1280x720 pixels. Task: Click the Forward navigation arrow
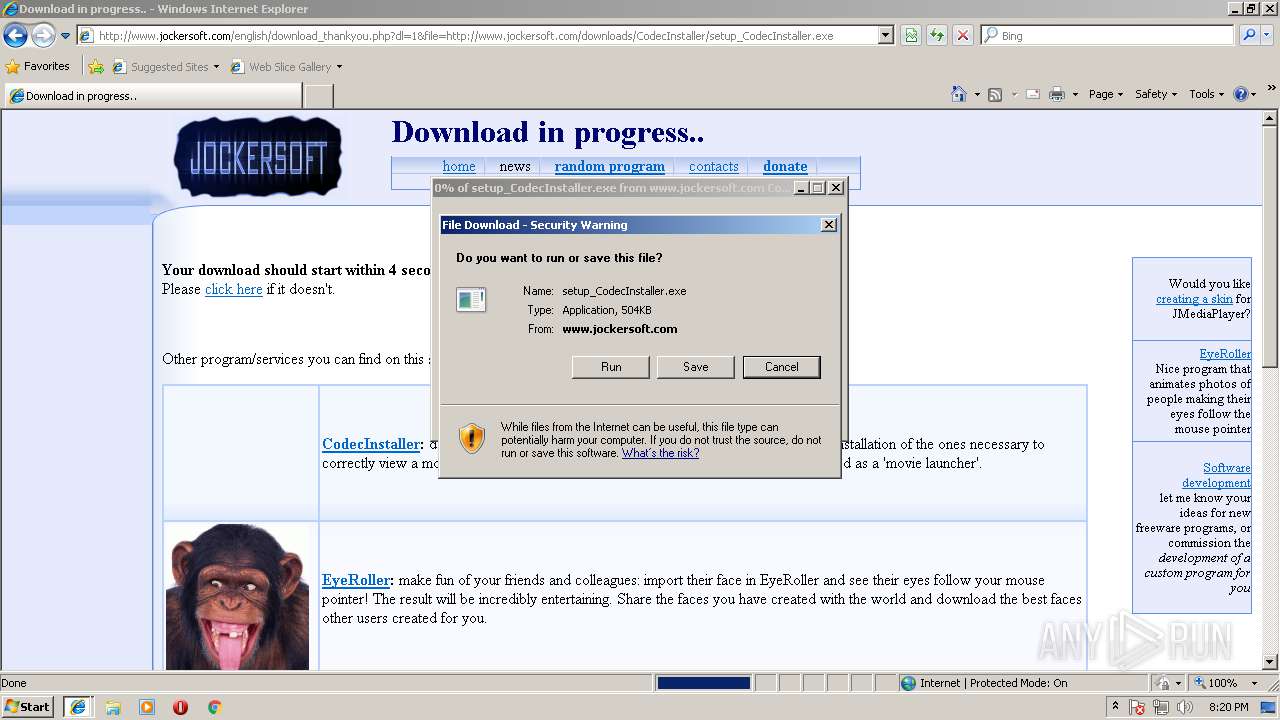coord(43,35)
